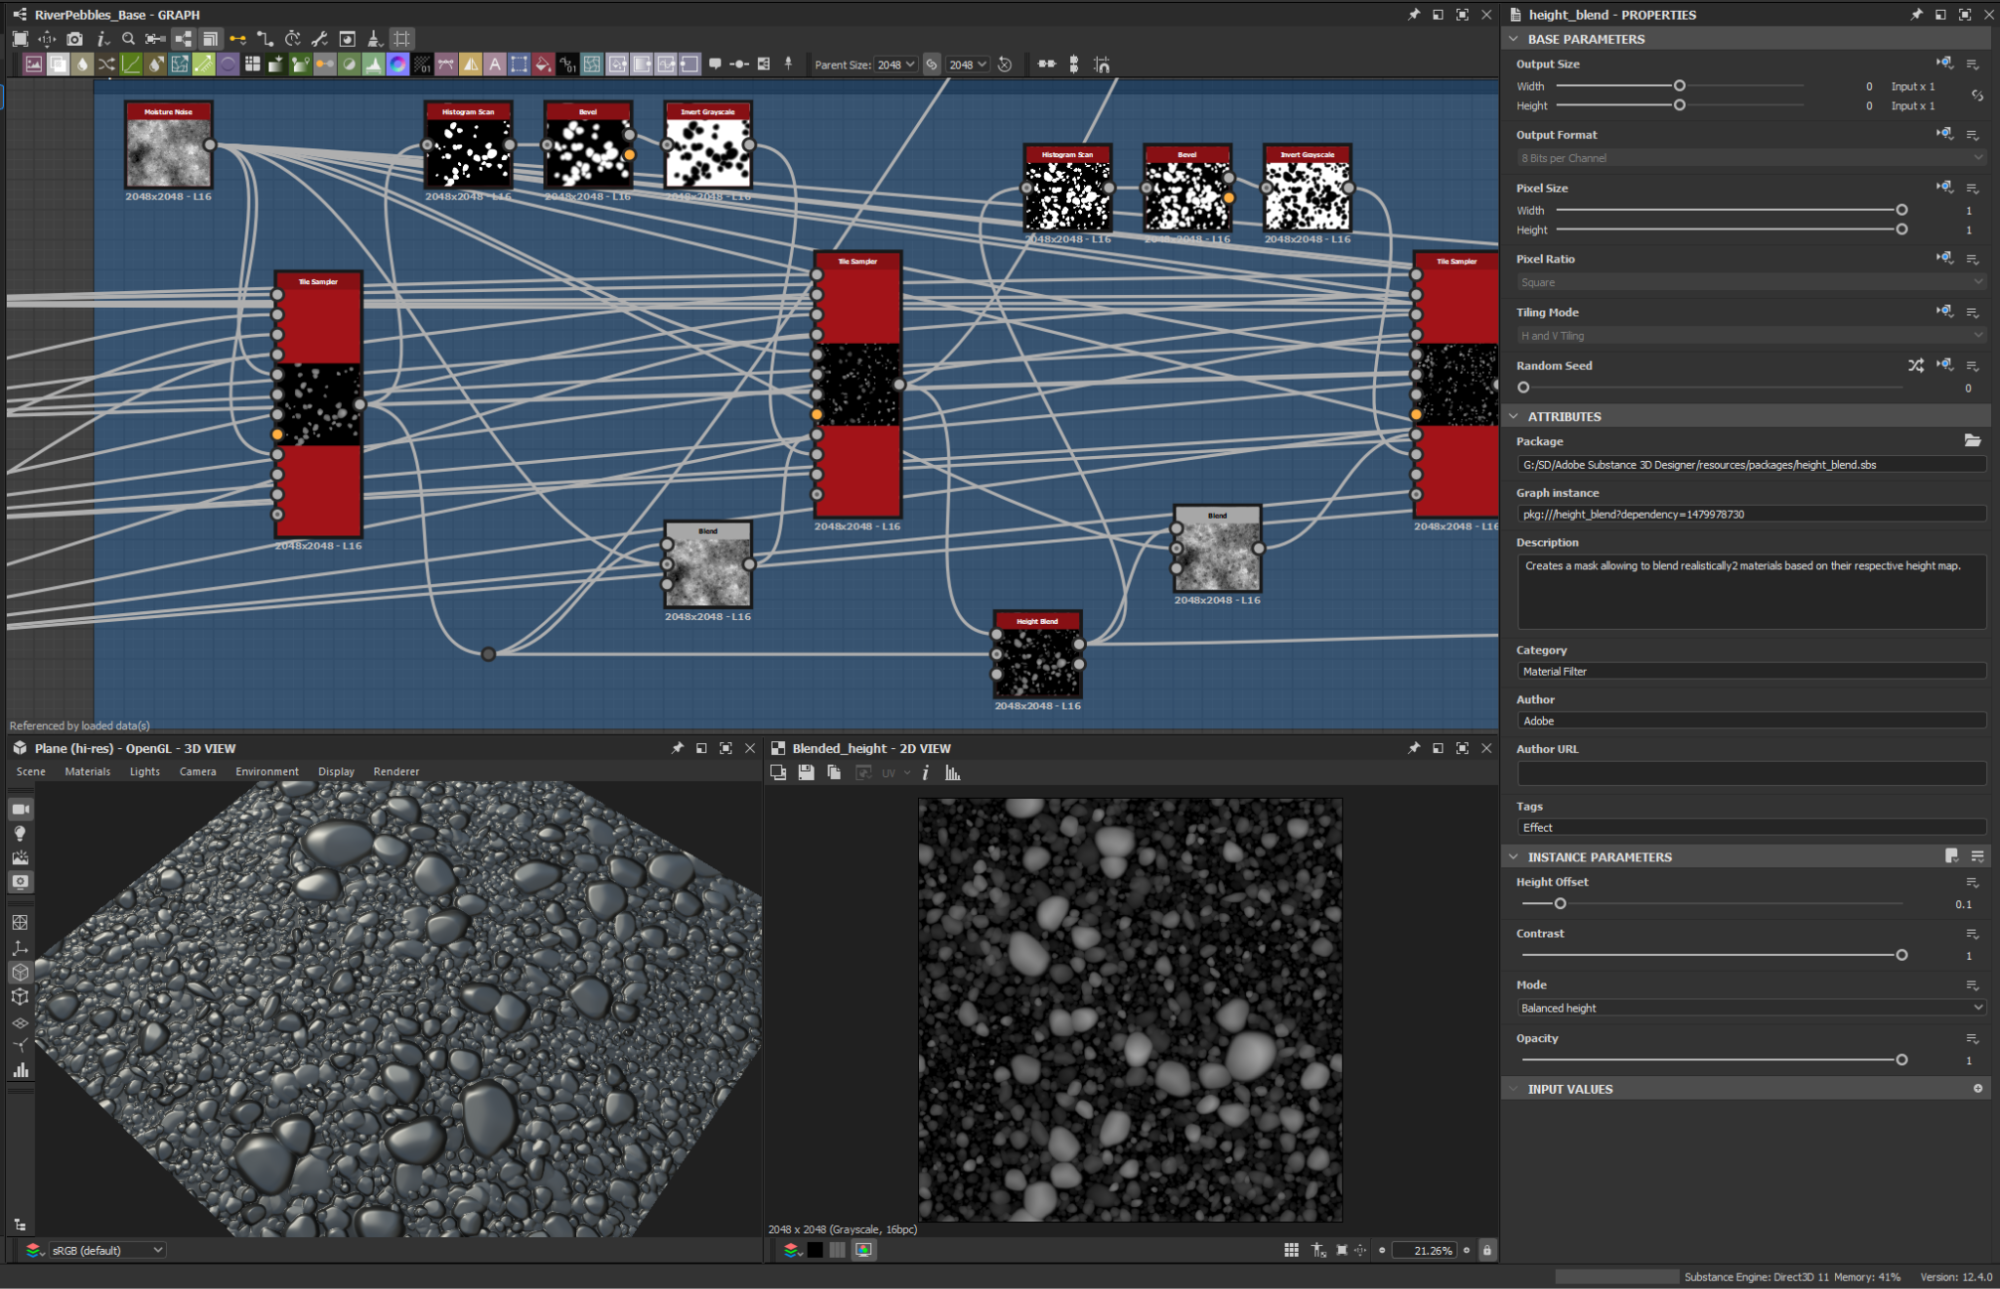Viewport: 2000px width, 1289px height.
Task: Open the sRGB (default) color space dropdown
Action: [106, 1250]
